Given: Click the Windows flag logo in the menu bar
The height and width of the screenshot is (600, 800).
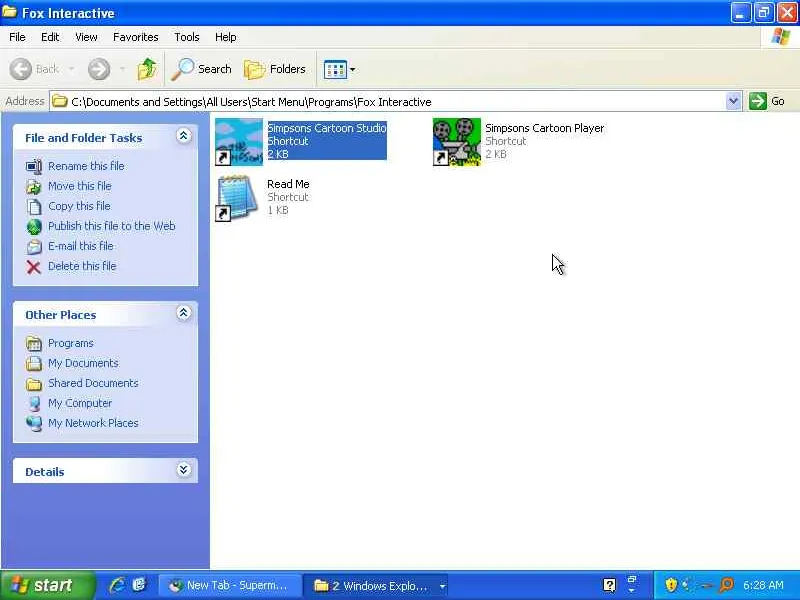Looking at the screenshot, I should [781, 37].
